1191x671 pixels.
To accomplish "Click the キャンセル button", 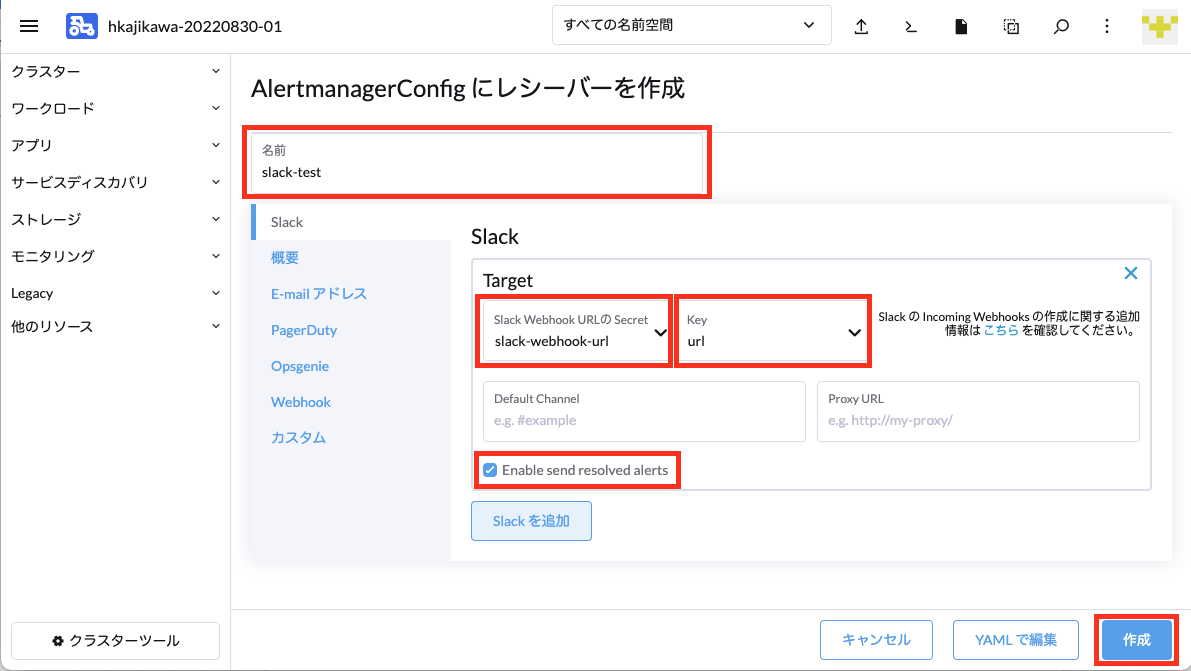I will [x=876, y=640].
